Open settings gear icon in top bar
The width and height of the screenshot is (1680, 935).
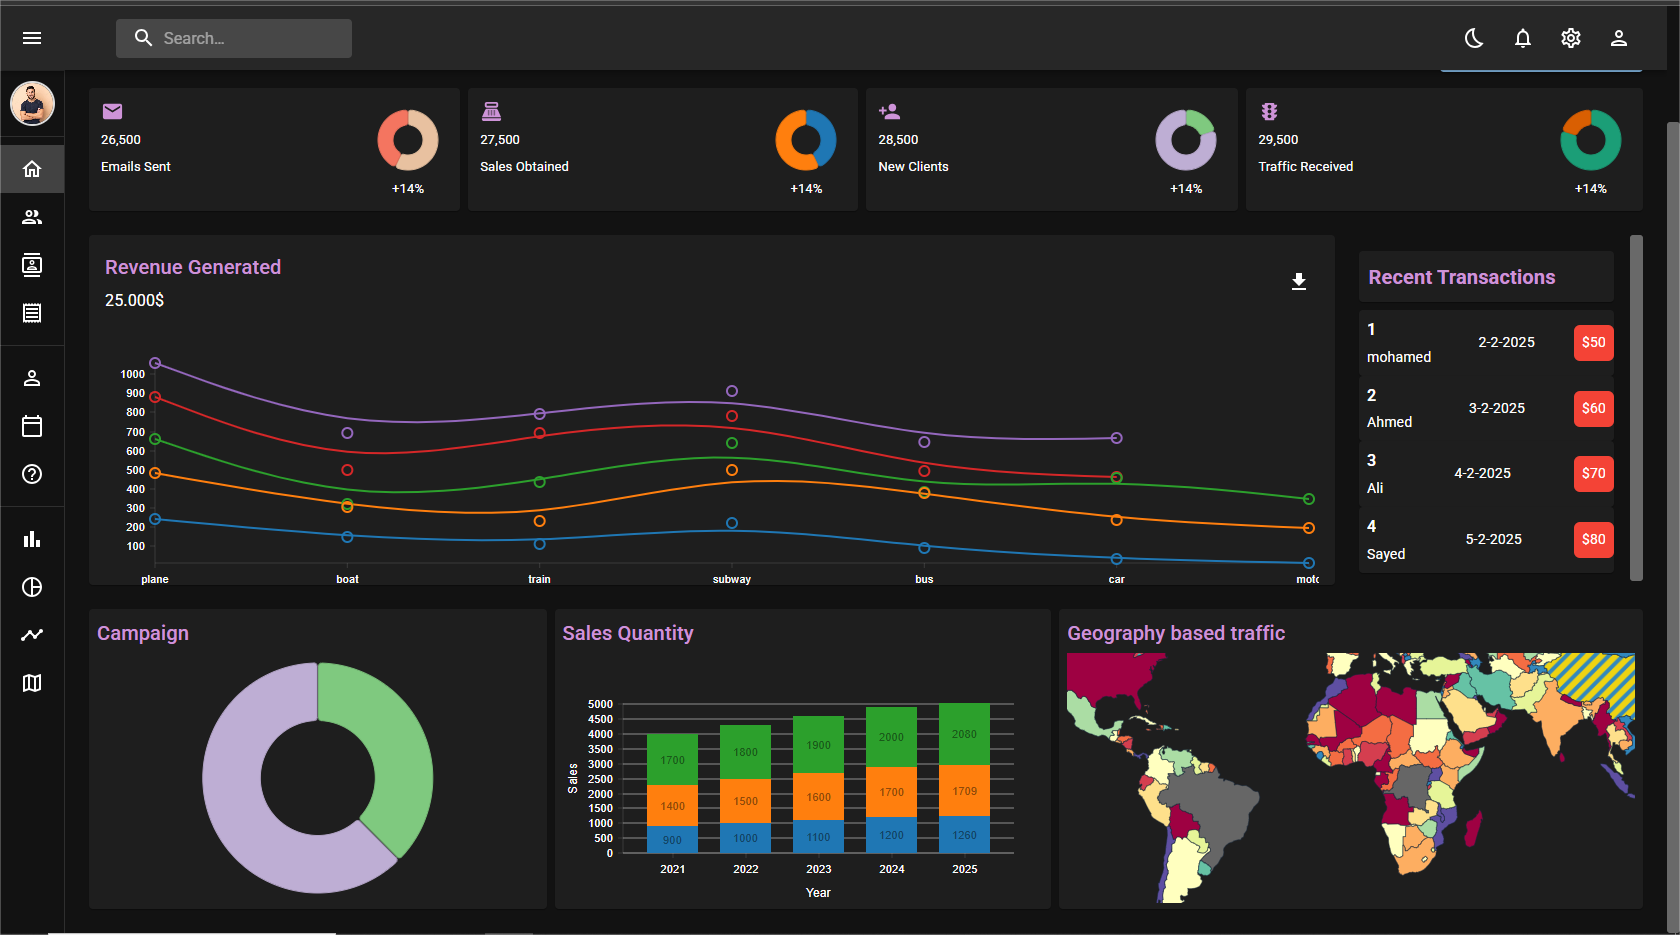point(1570,38)
